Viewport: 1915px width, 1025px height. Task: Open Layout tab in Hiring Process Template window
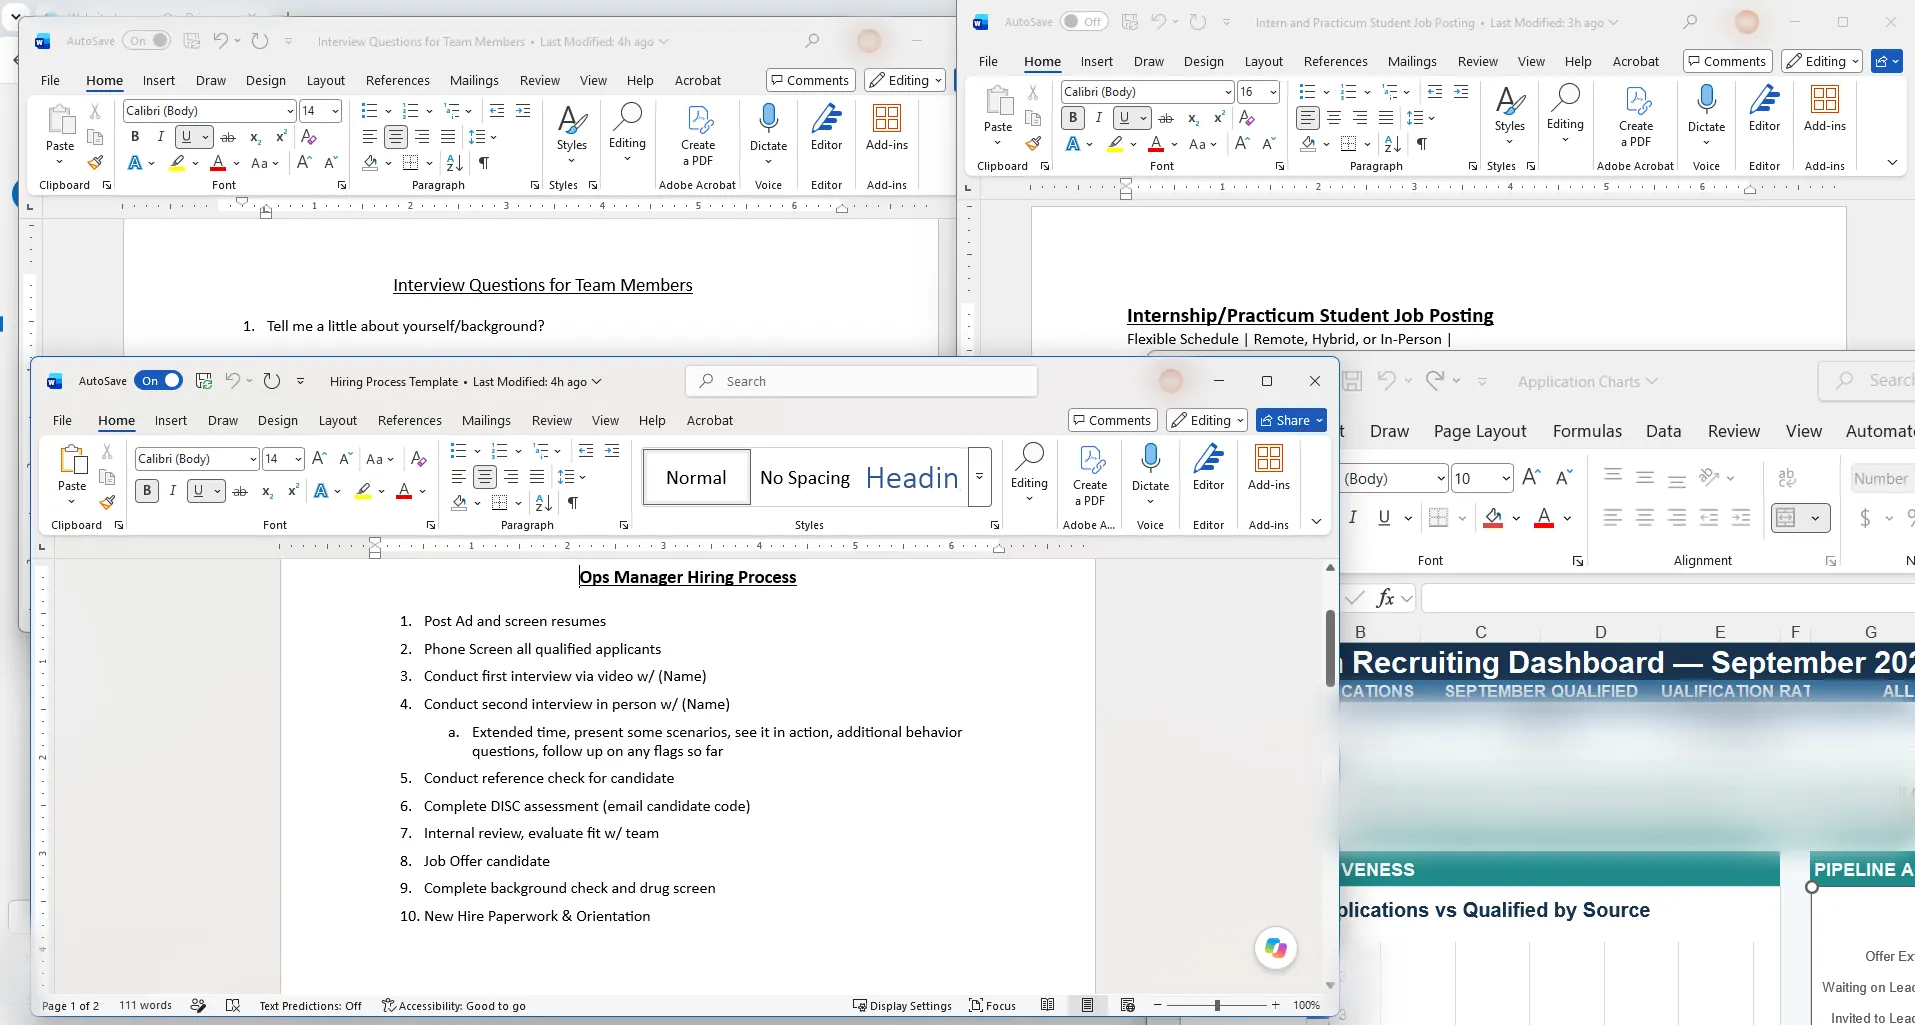click(x=338, y=420)
